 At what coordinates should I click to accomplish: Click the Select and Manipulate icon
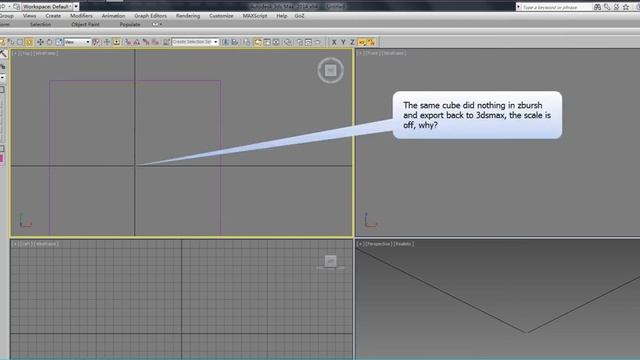[107, 42]
